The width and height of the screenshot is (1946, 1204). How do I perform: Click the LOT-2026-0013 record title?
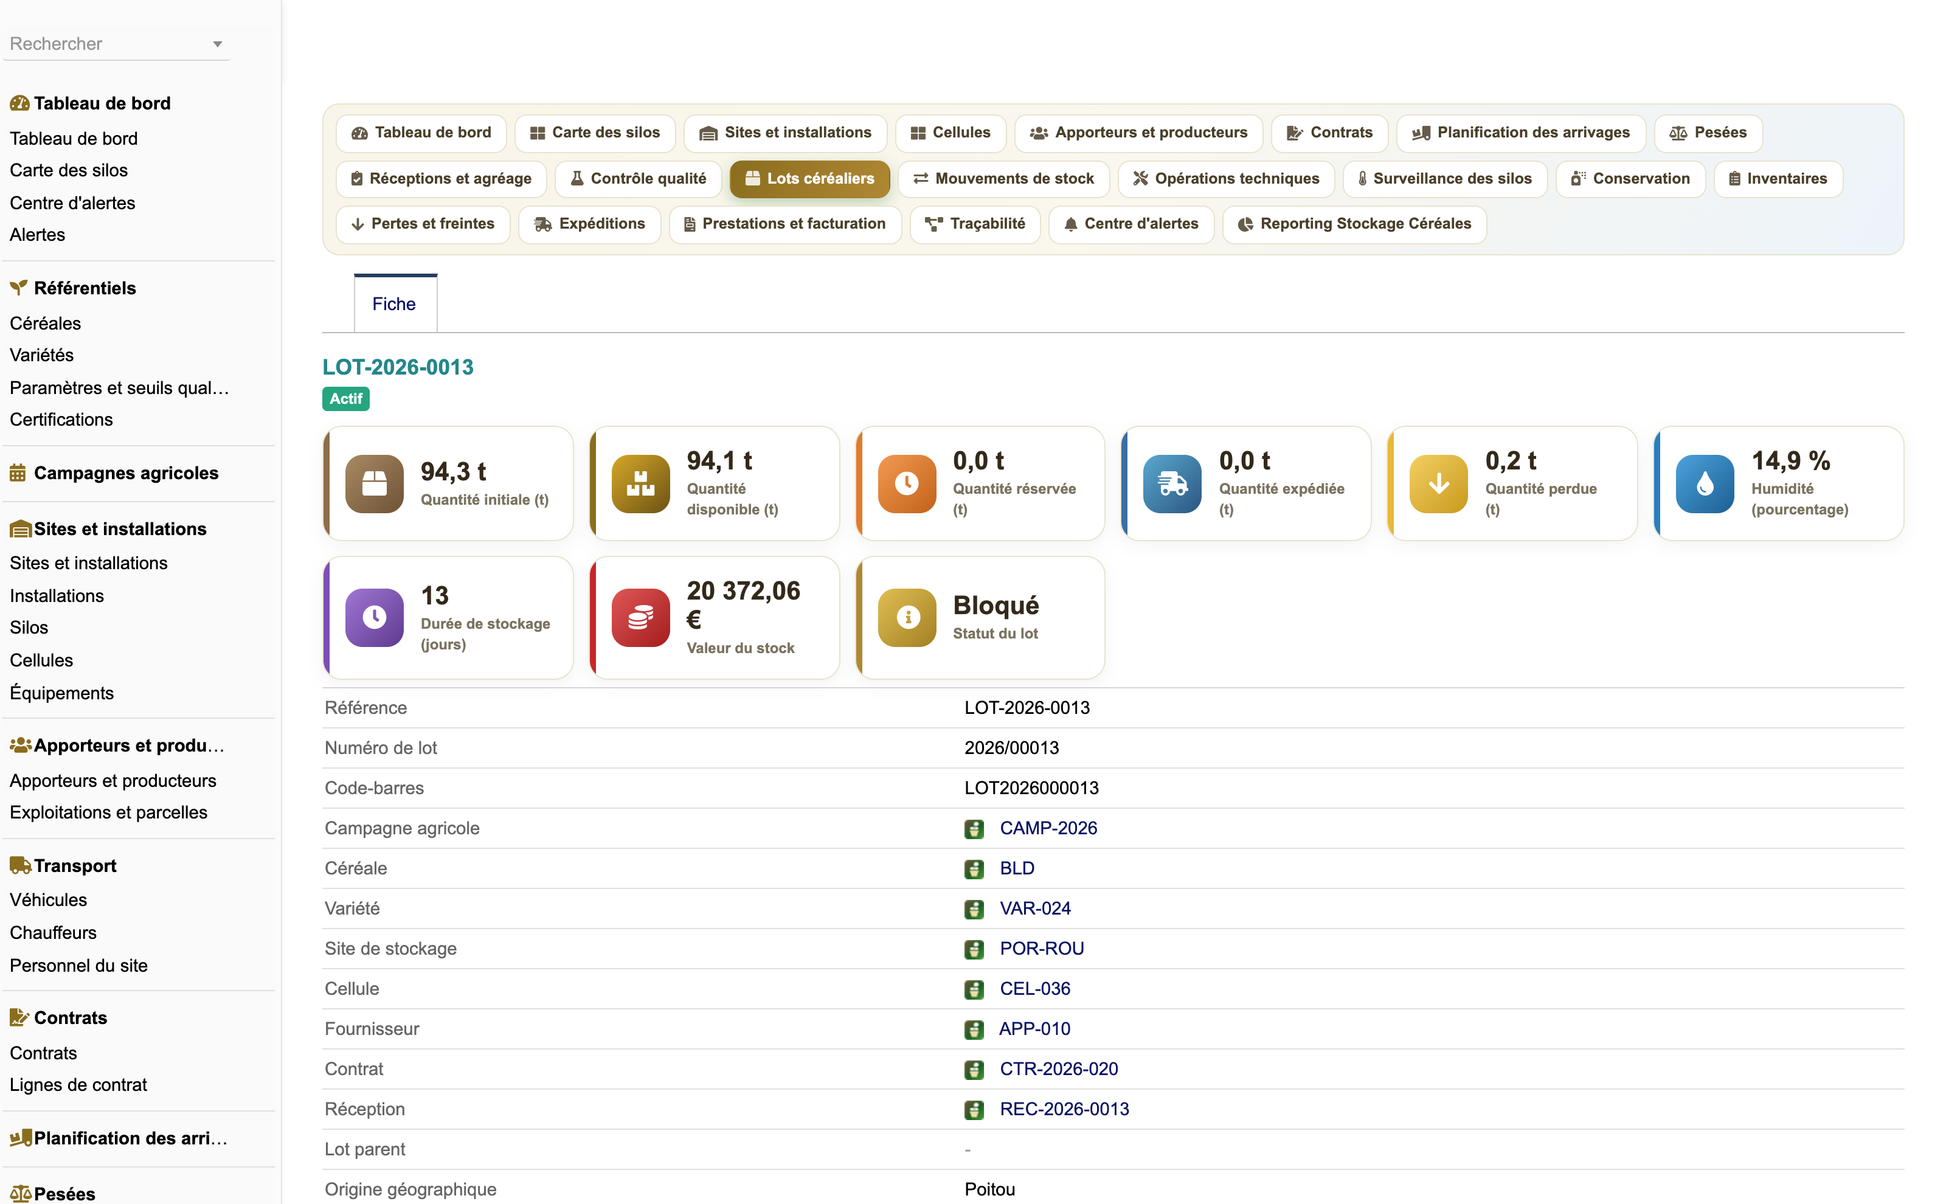click(398, 368)
